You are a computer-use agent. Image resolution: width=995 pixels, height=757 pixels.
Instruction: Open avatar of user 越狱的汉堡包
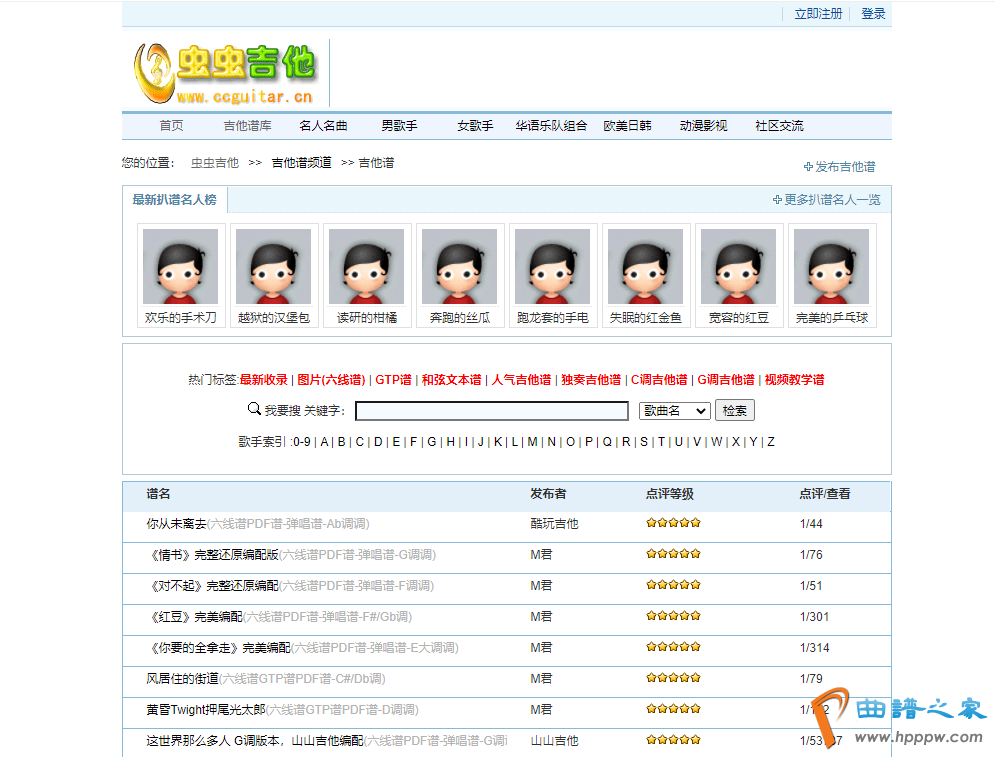click(x=273, y=266)
